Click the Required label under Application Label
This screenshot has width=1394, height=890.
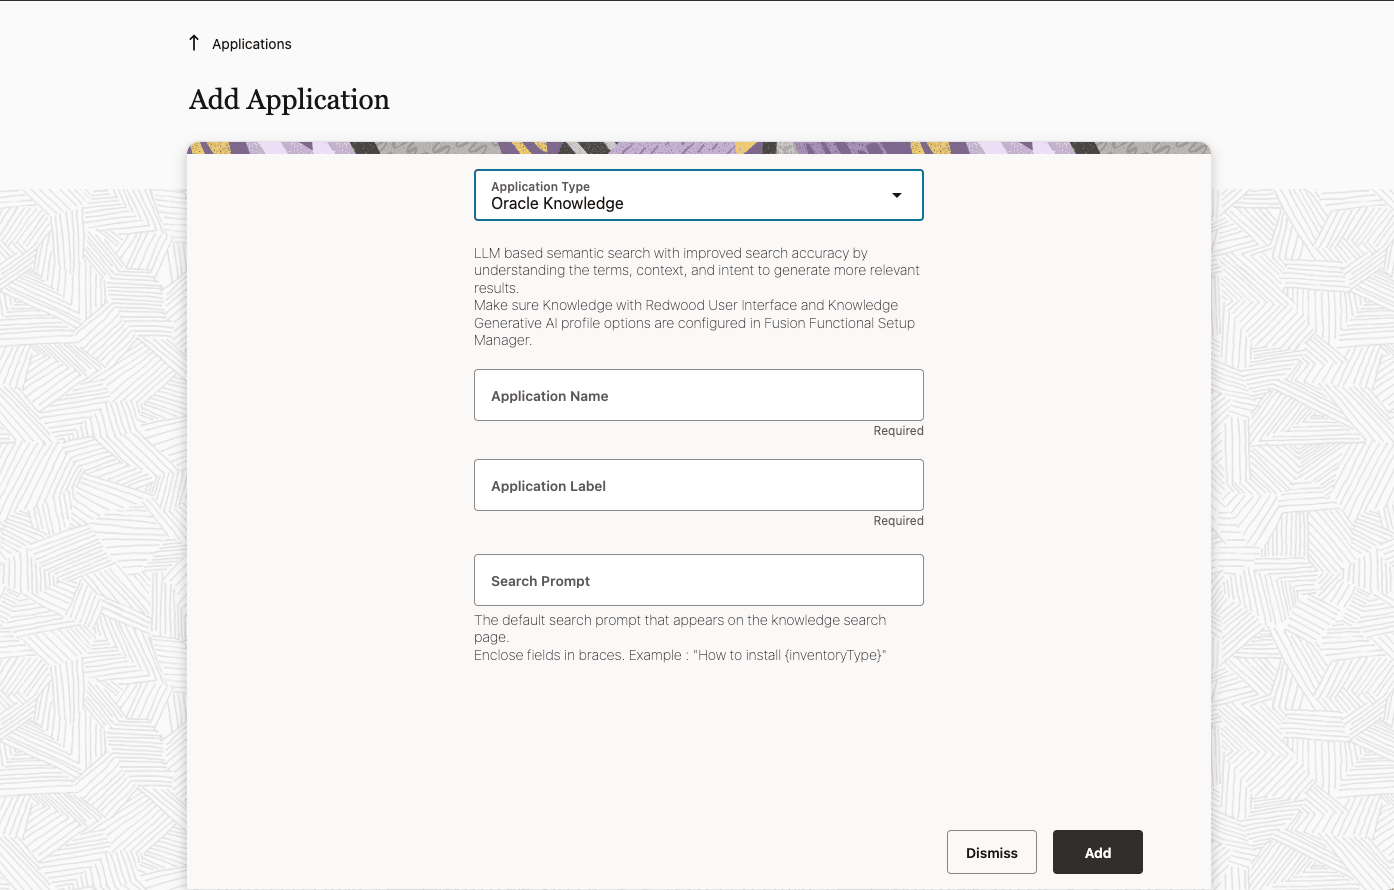point(897,520)
